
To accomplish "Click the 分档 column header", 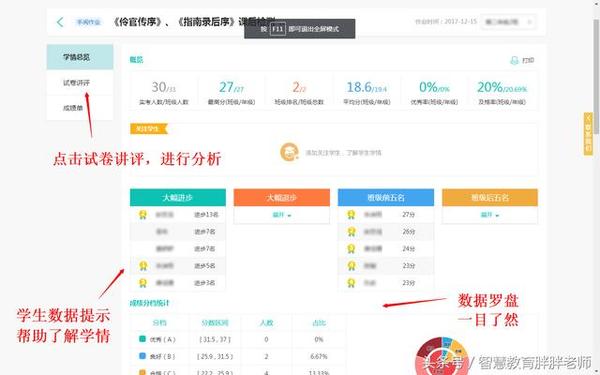I will 160,323.
